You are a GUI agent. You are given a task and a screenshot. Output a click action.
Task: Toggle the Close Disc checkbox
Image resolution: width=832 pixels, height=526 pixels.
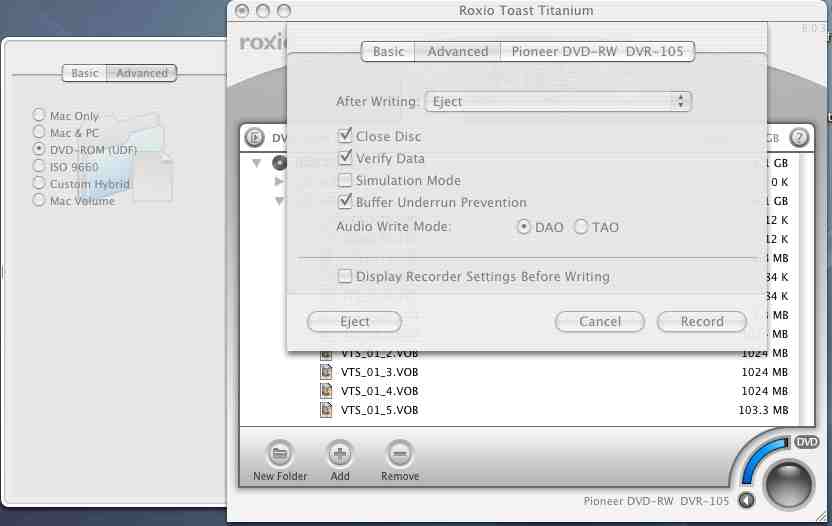tap(345, 136)
